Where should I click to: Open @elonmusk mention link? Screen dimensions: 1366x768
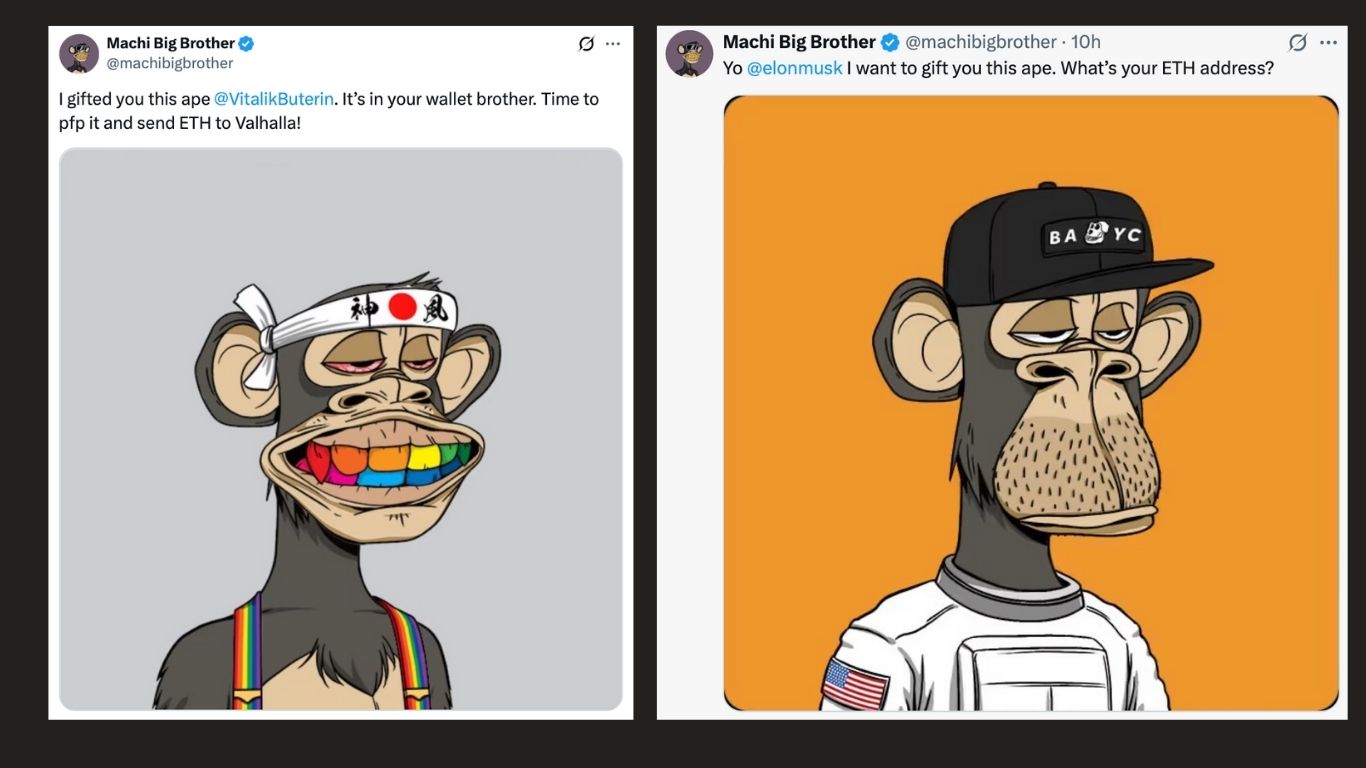[795, 69]
